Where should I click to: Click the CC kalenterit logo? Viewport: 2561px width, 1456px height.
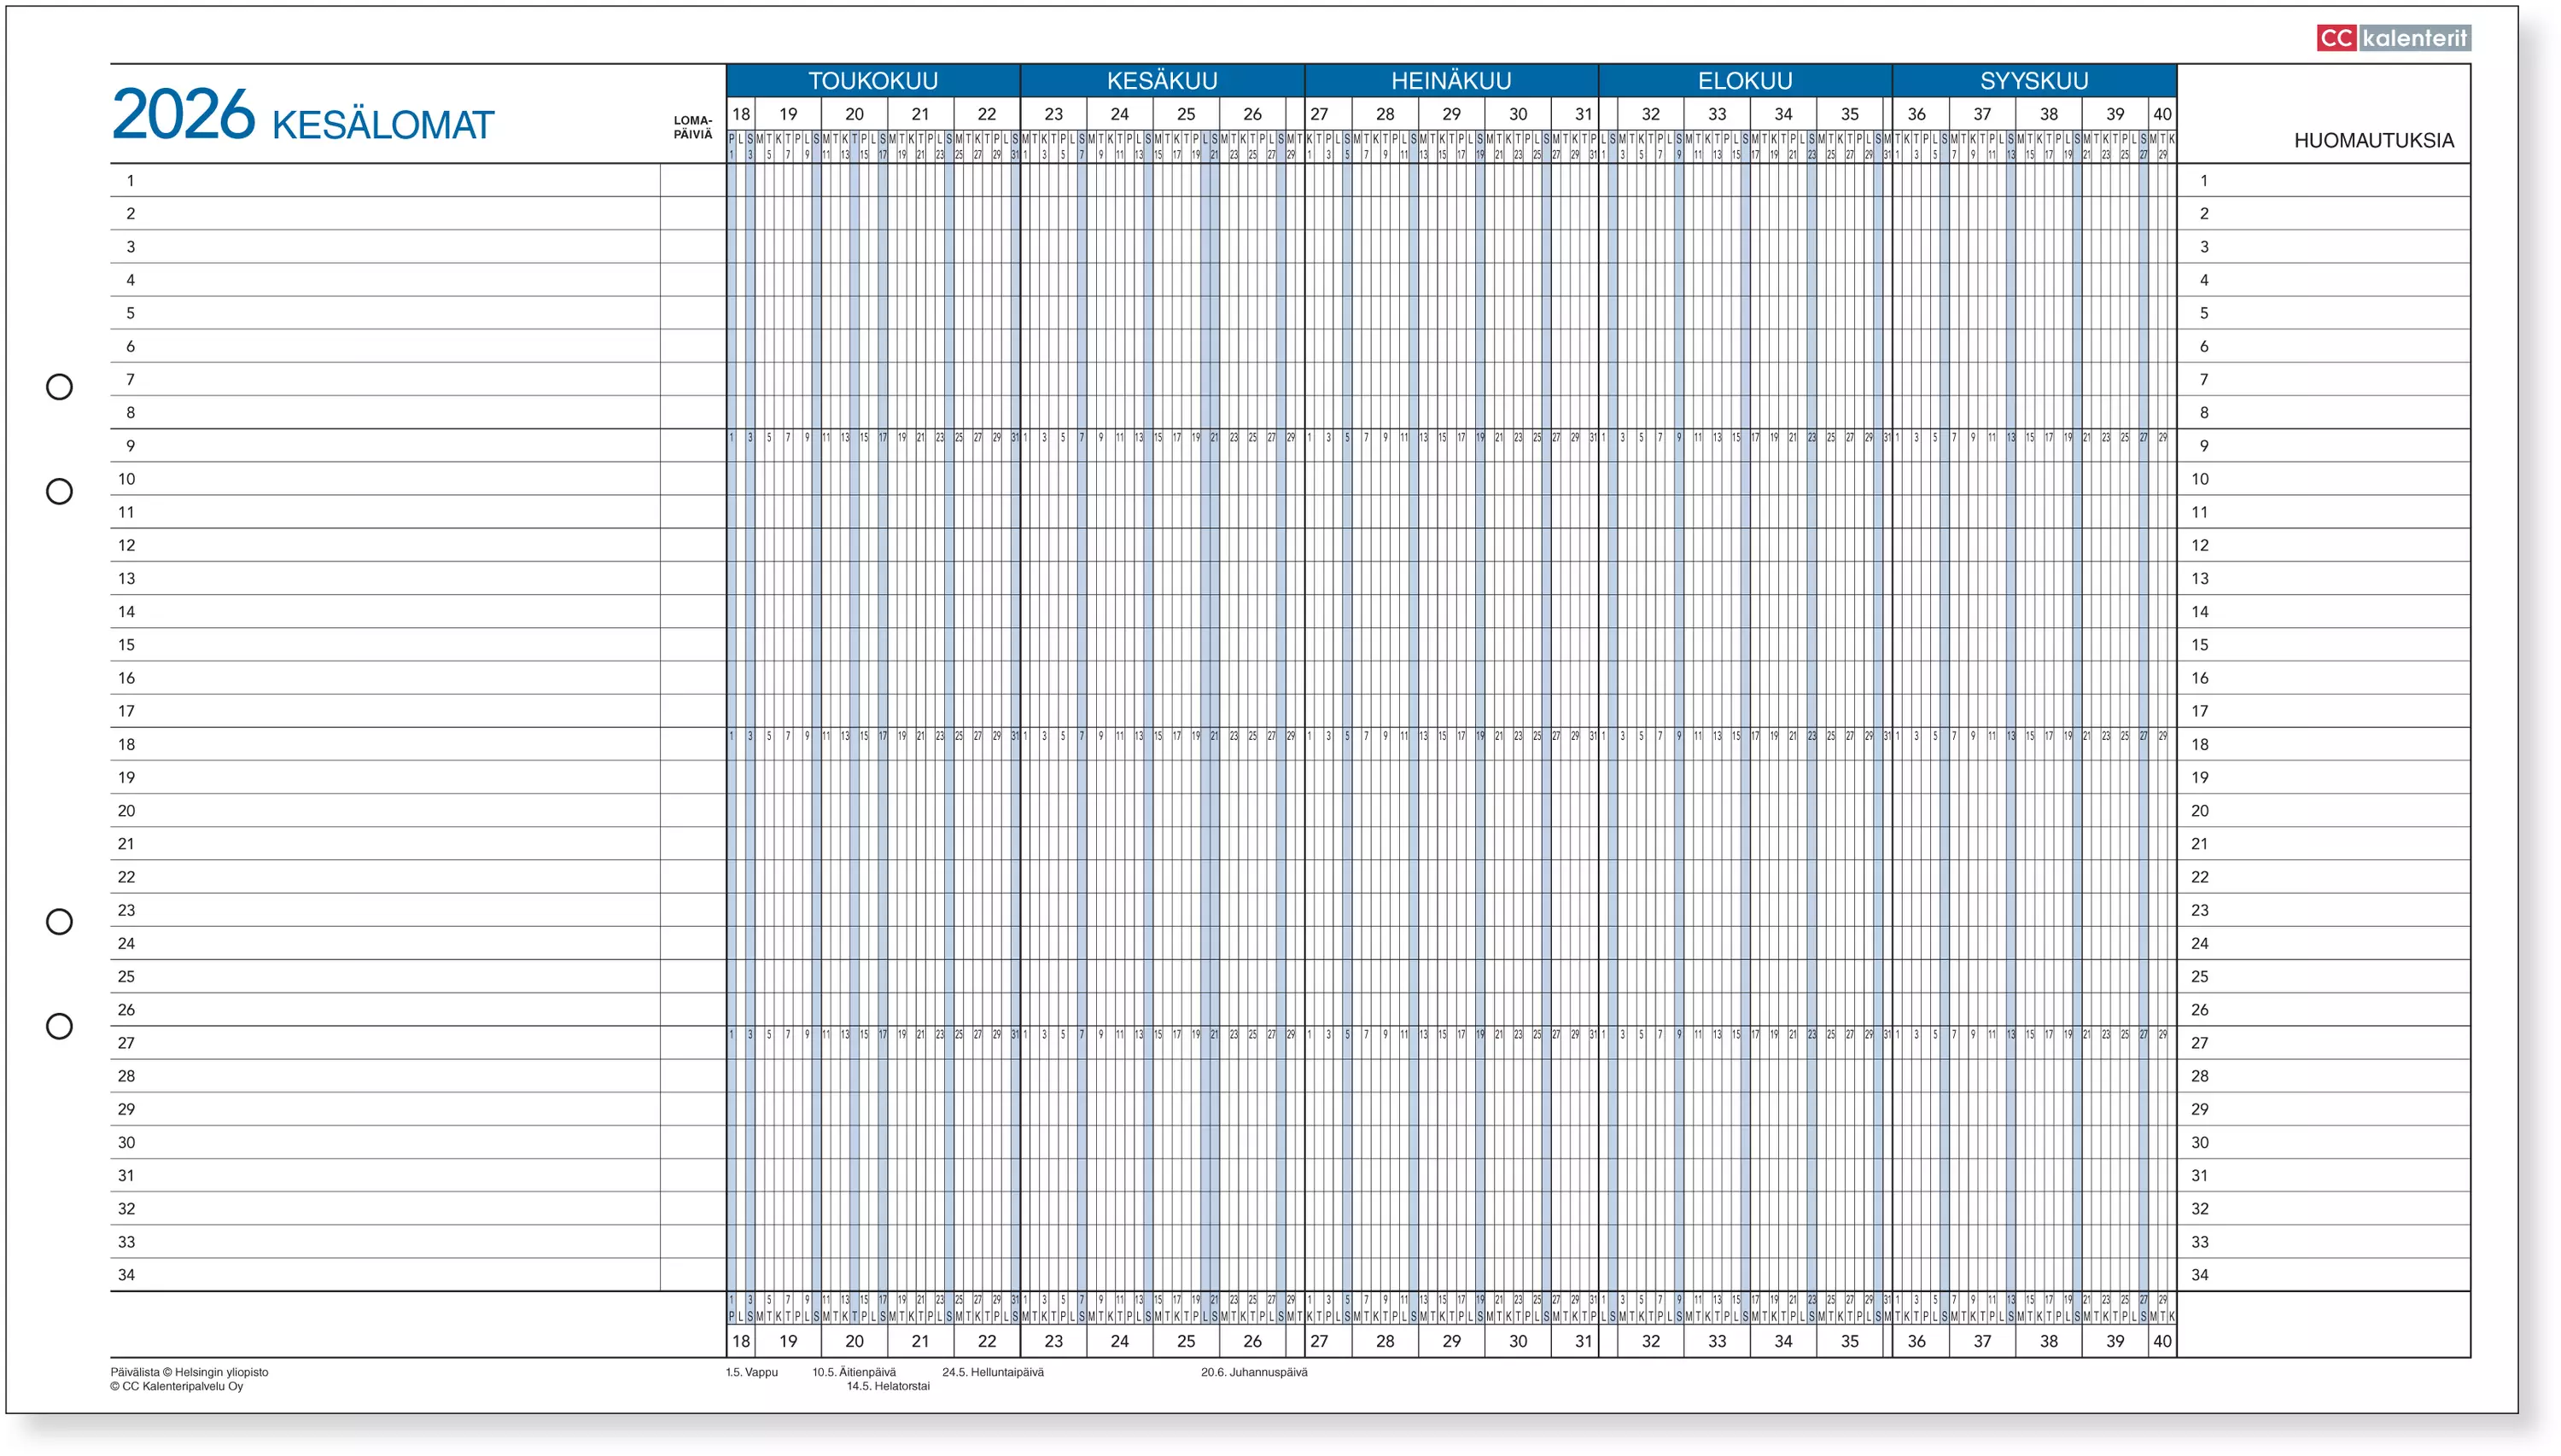[2392, 38]
